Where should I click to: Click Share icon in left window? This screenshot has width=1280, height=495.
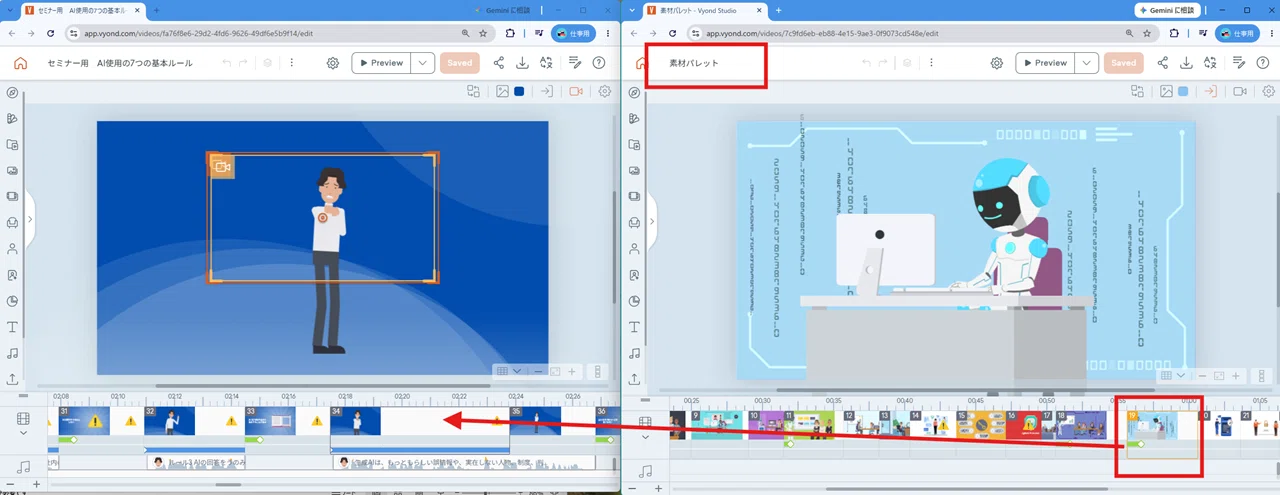[x=498, y=63]
